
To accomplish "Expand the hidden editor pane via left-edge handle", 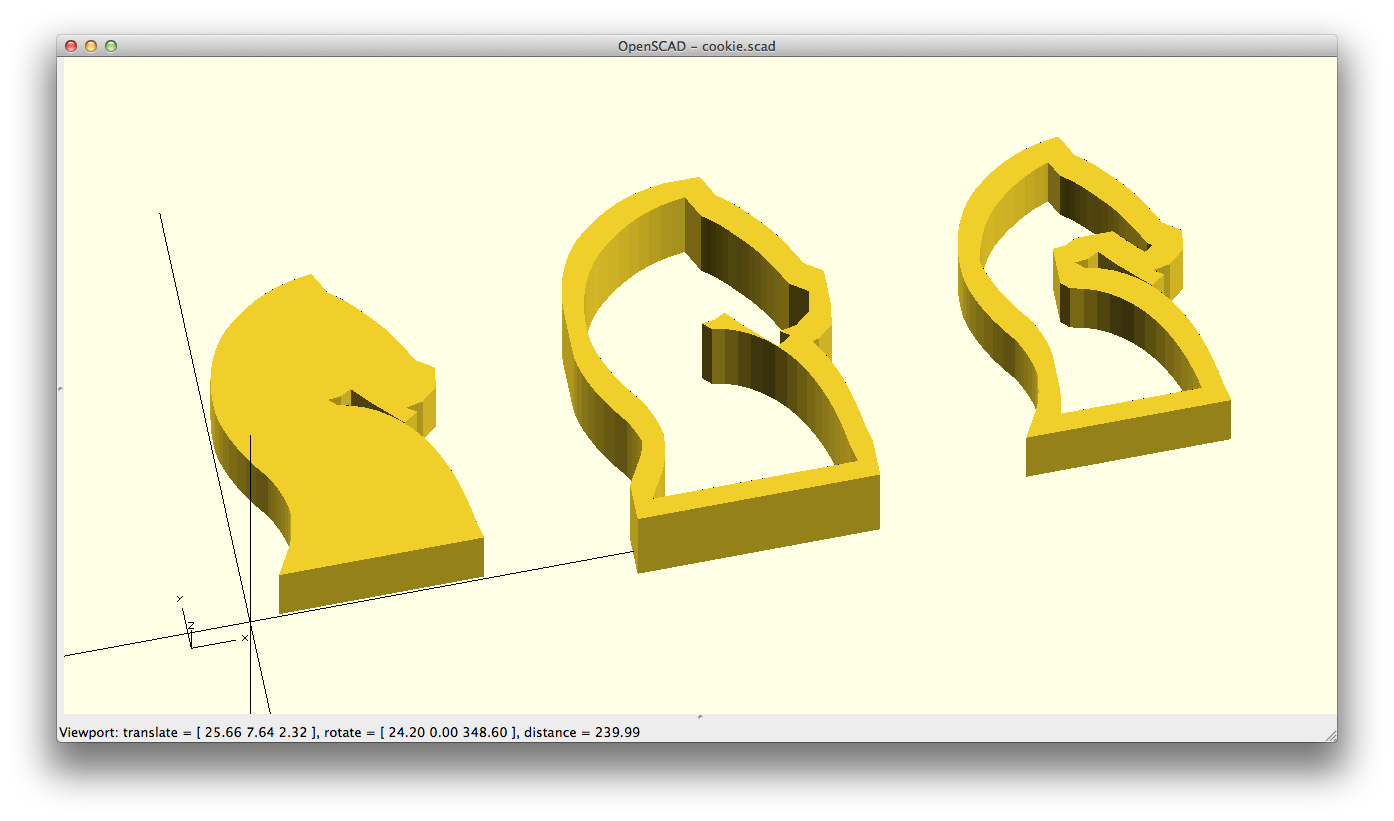I will pyautogui.click(x=61, y=387).
